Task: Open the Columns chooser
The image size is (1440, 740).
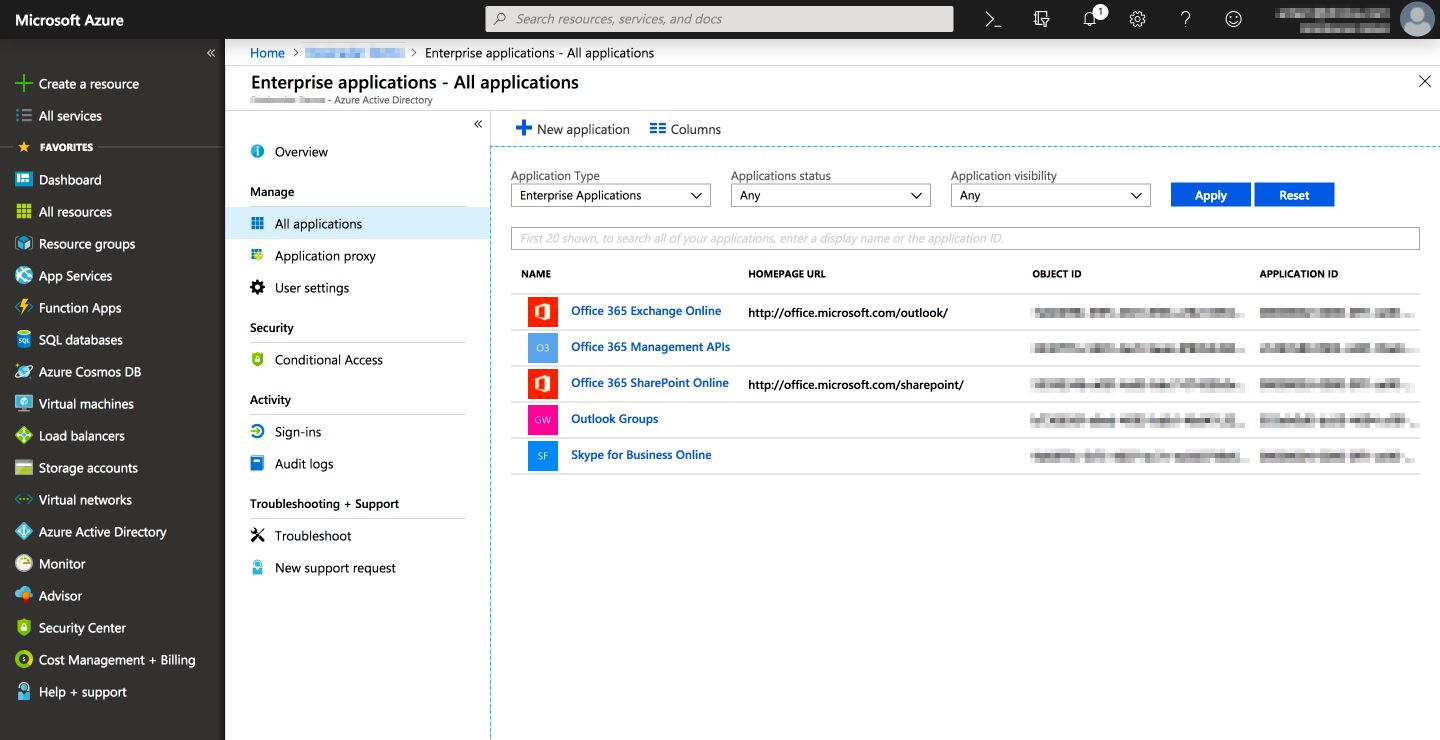Action: click(x=685, y=129)
